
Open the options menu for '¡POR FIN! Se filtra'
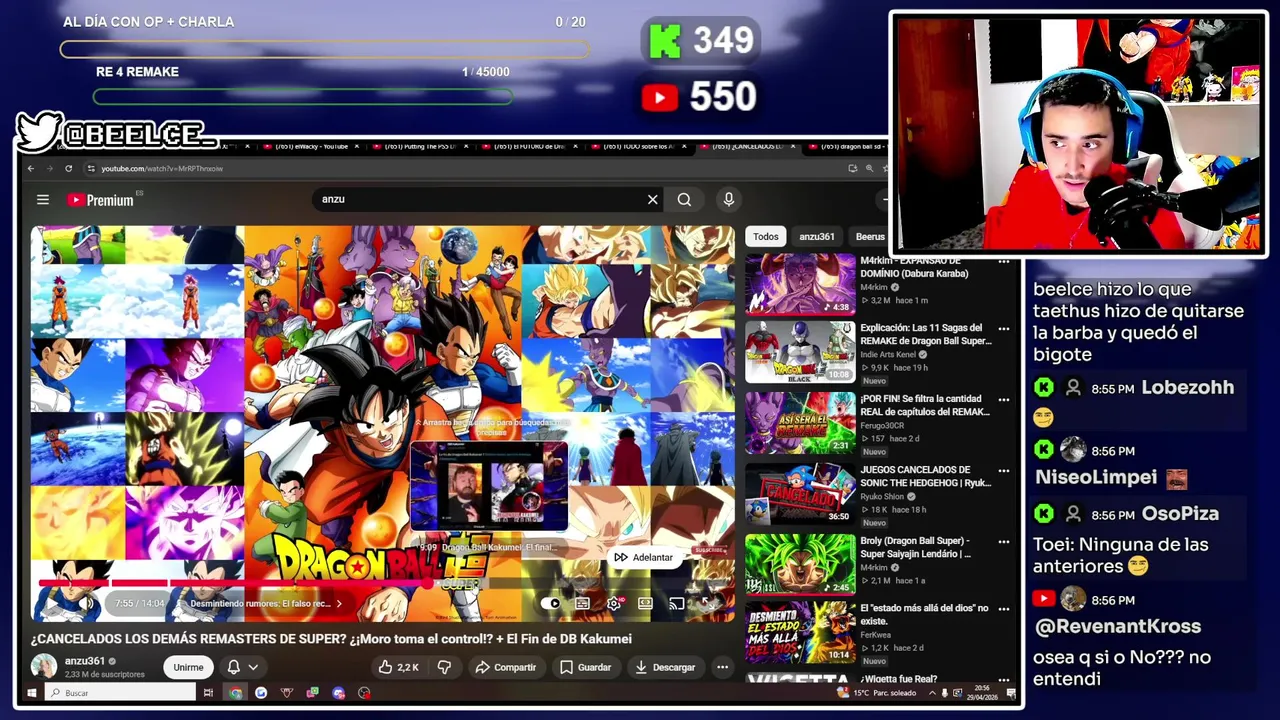1003,400
